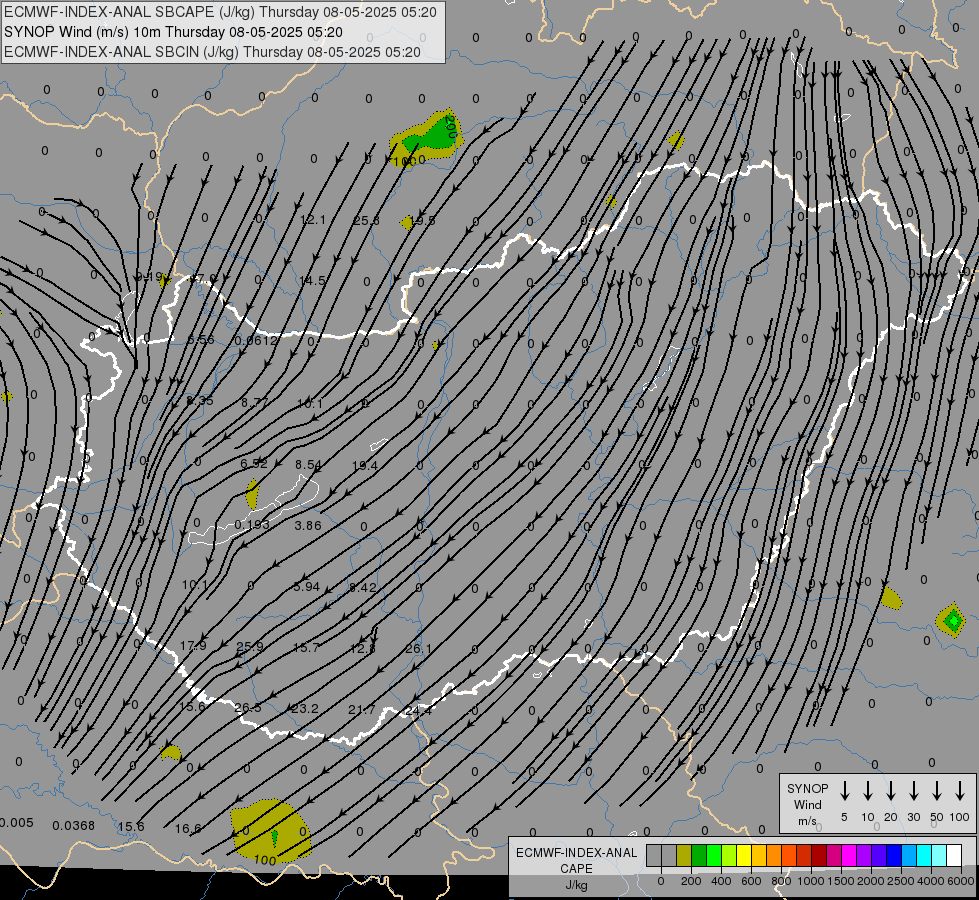Click the map value 16.6
This screenshot has width=979, height=900.
pyautogui.click(x=188, y=828)
